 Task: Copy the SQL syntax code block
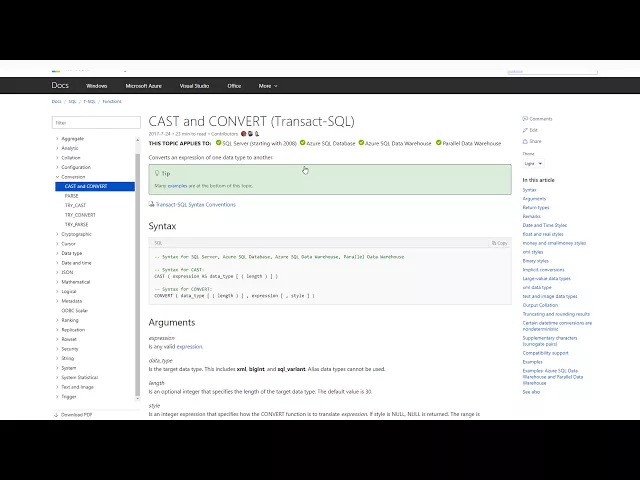(500, 243)
